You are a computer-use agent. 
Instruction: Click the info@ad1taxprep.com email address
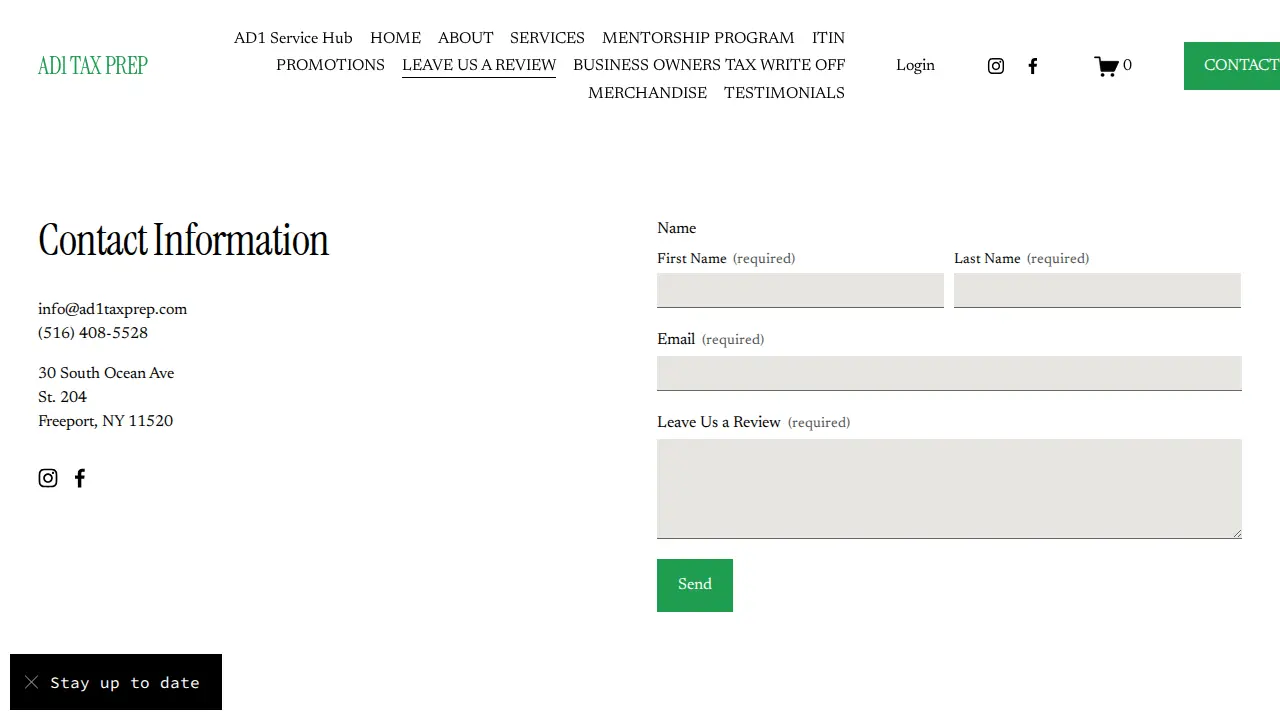pyautogui.click(x=112, y=310)
